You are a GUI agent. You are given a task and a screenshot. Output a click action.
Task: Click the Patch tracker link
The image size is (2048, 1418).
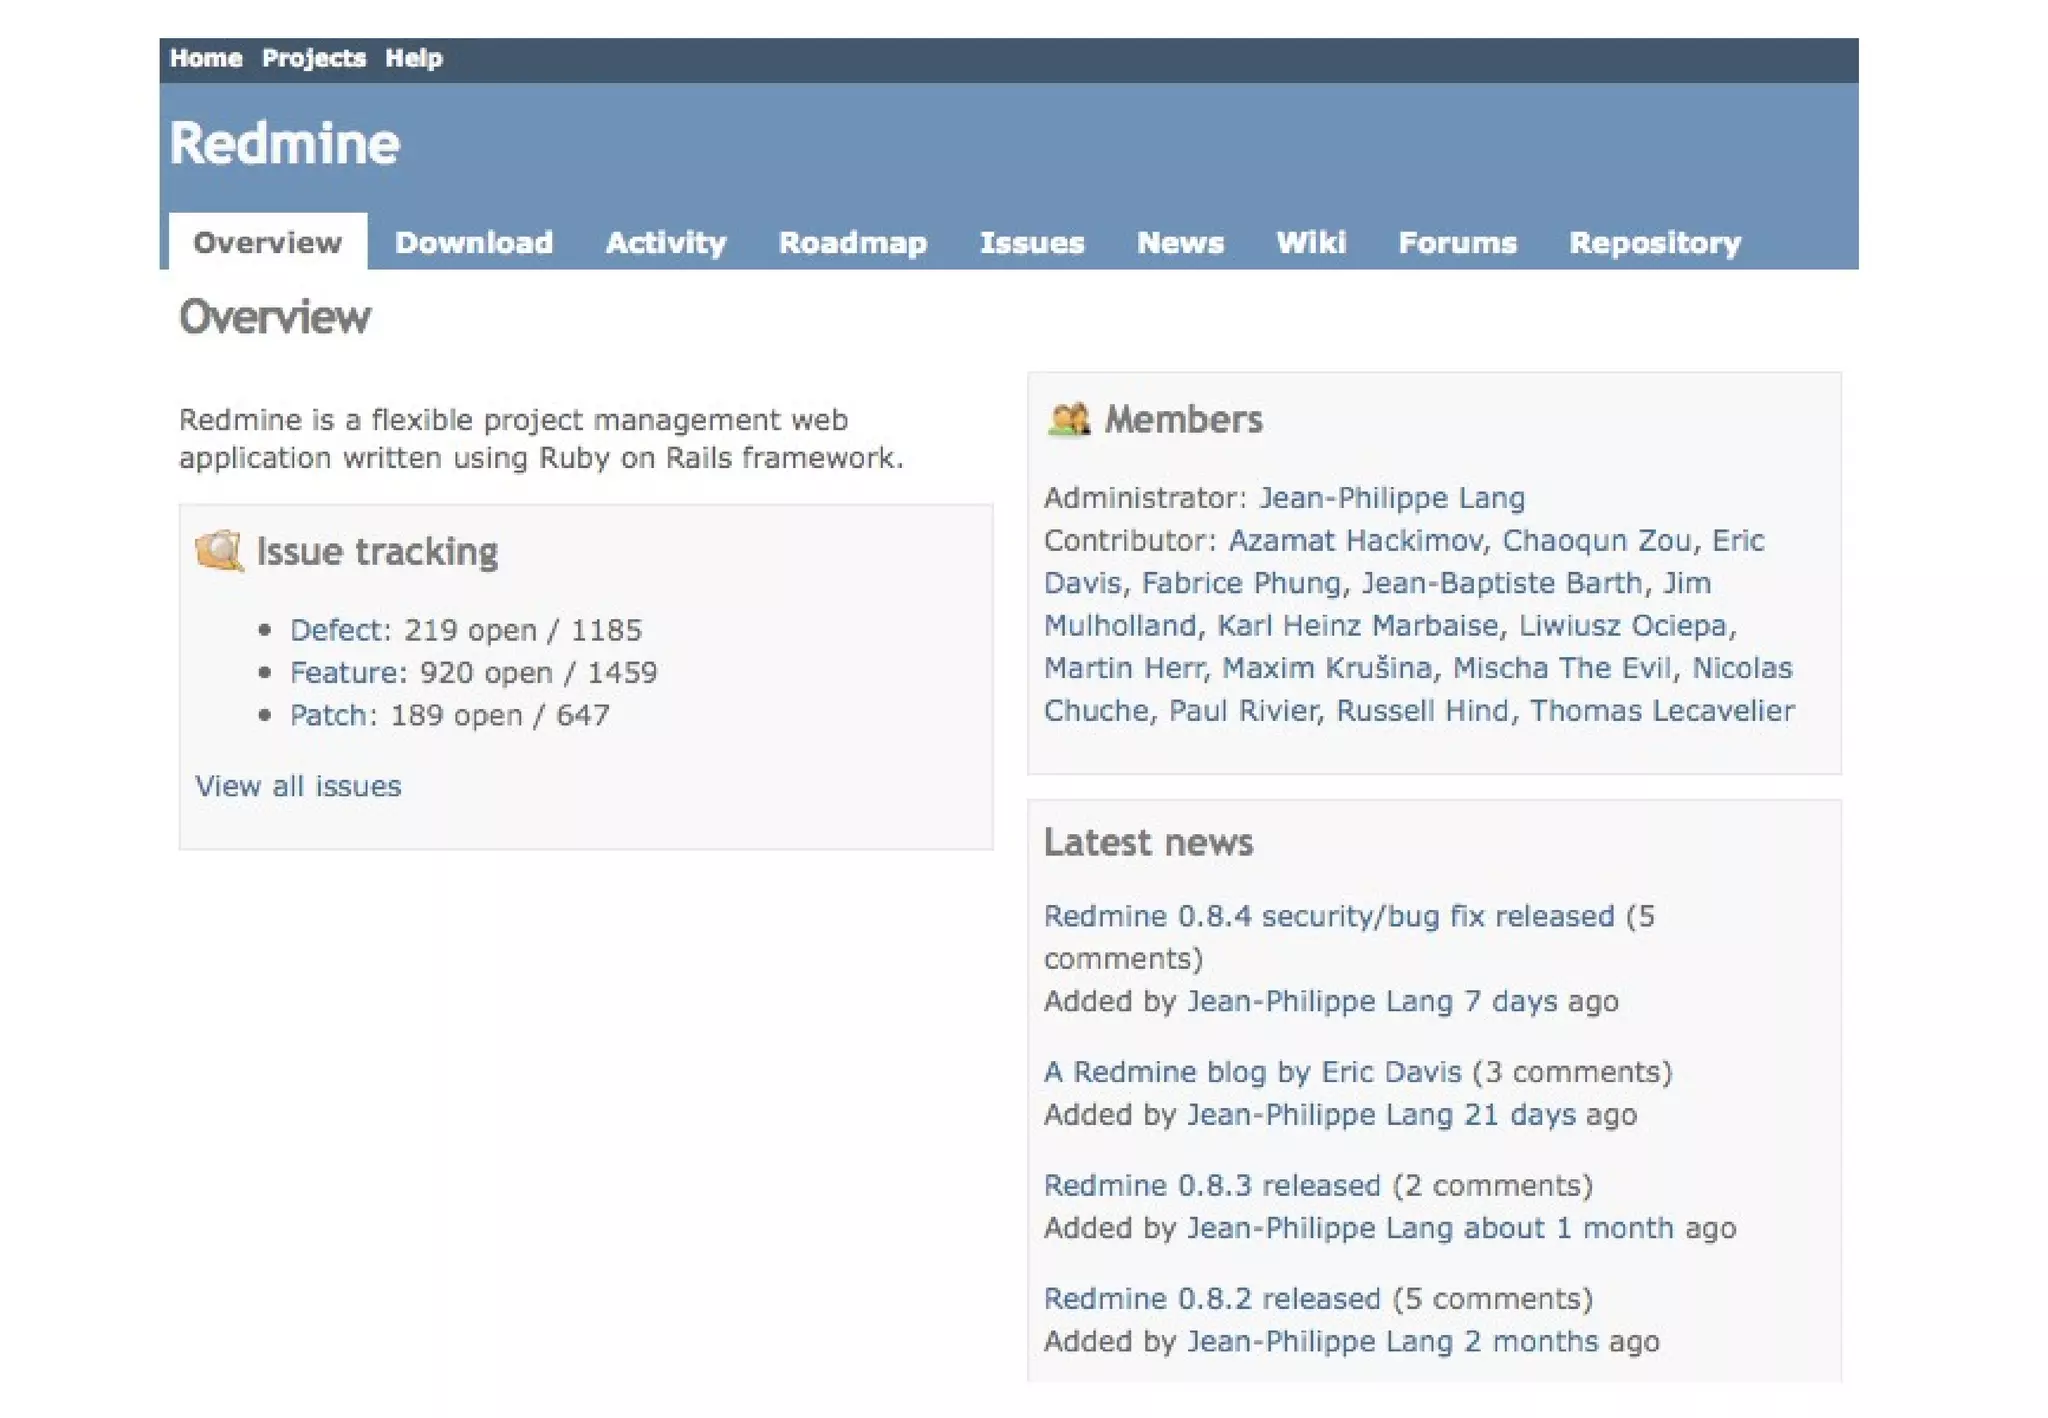pyautogui.click(x=329, y=716)
